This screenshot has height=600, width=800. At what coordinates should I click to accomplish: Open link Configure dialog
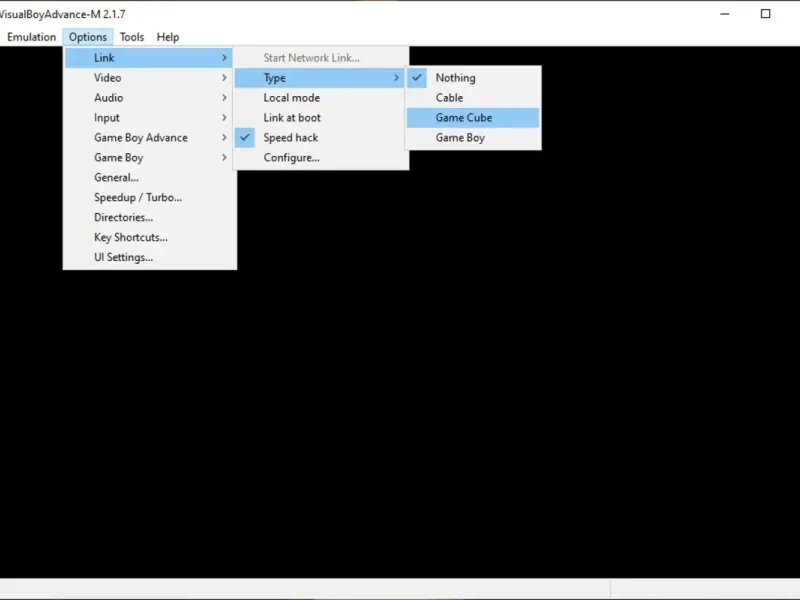[x=320, y=157]
